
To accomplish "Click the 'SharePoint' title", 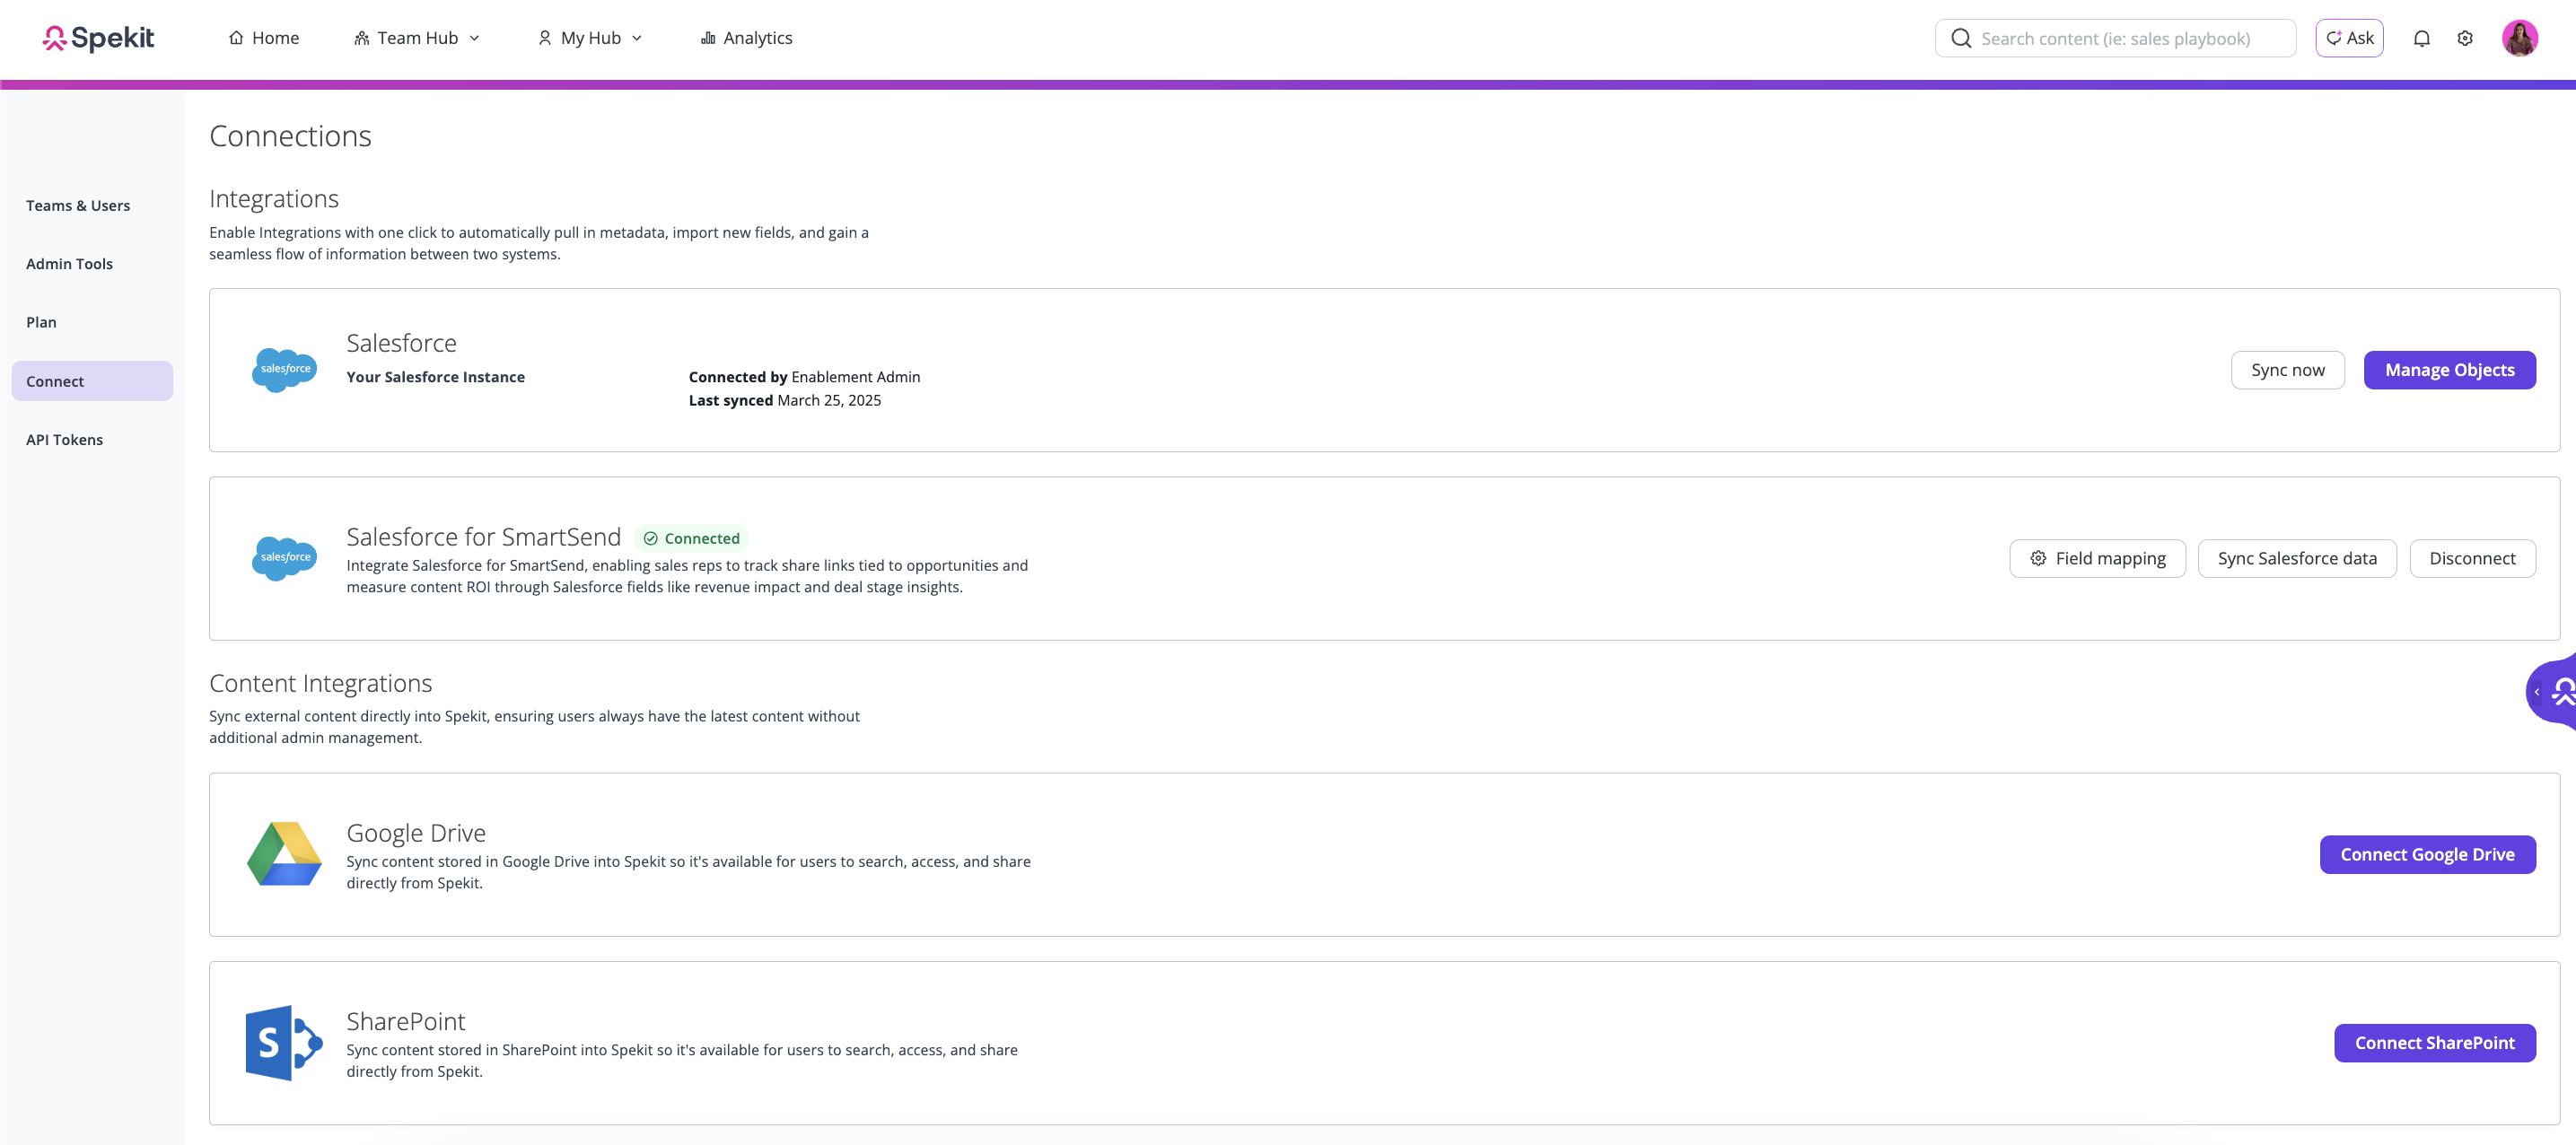I will tap(406, 1021).
